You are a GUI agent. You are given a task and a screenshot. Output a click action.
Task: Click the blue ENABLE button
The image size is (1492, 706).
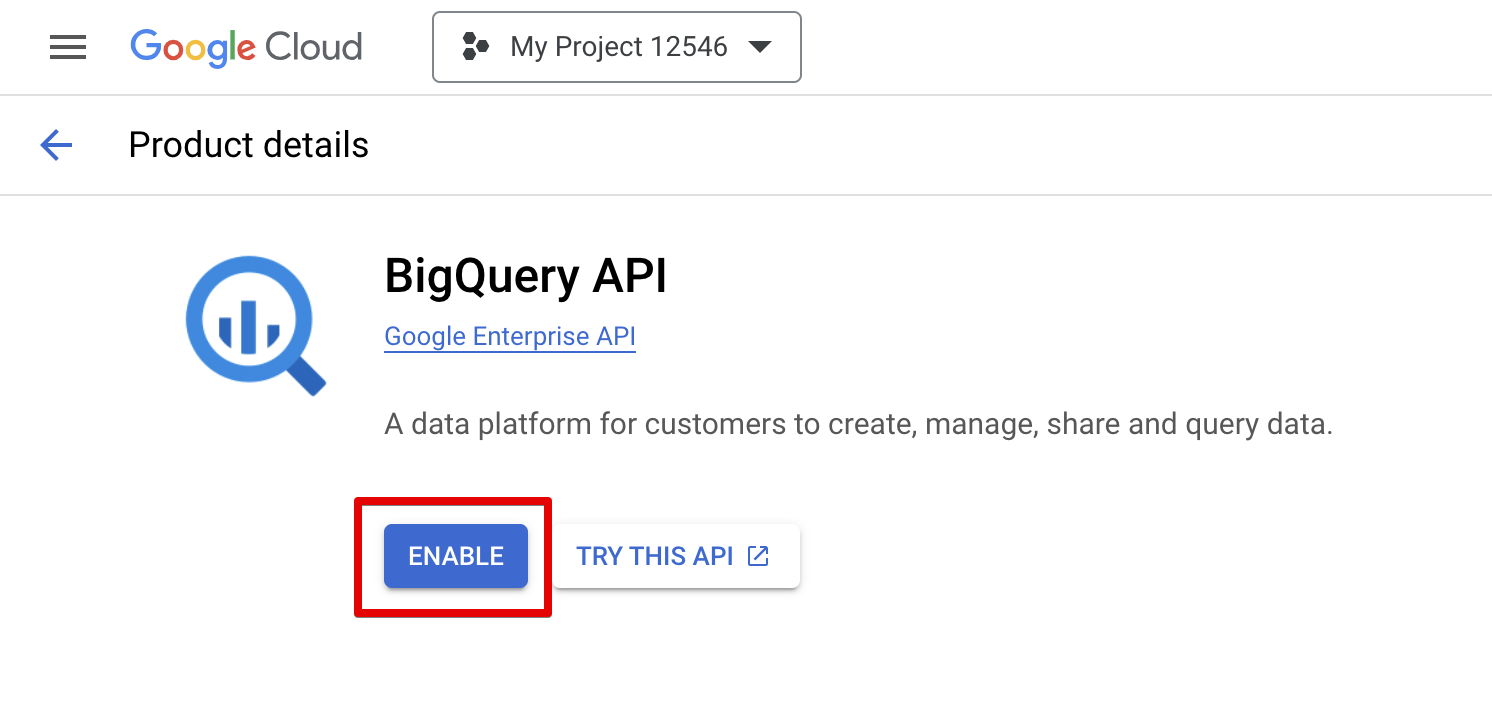[x=455, y=556]
